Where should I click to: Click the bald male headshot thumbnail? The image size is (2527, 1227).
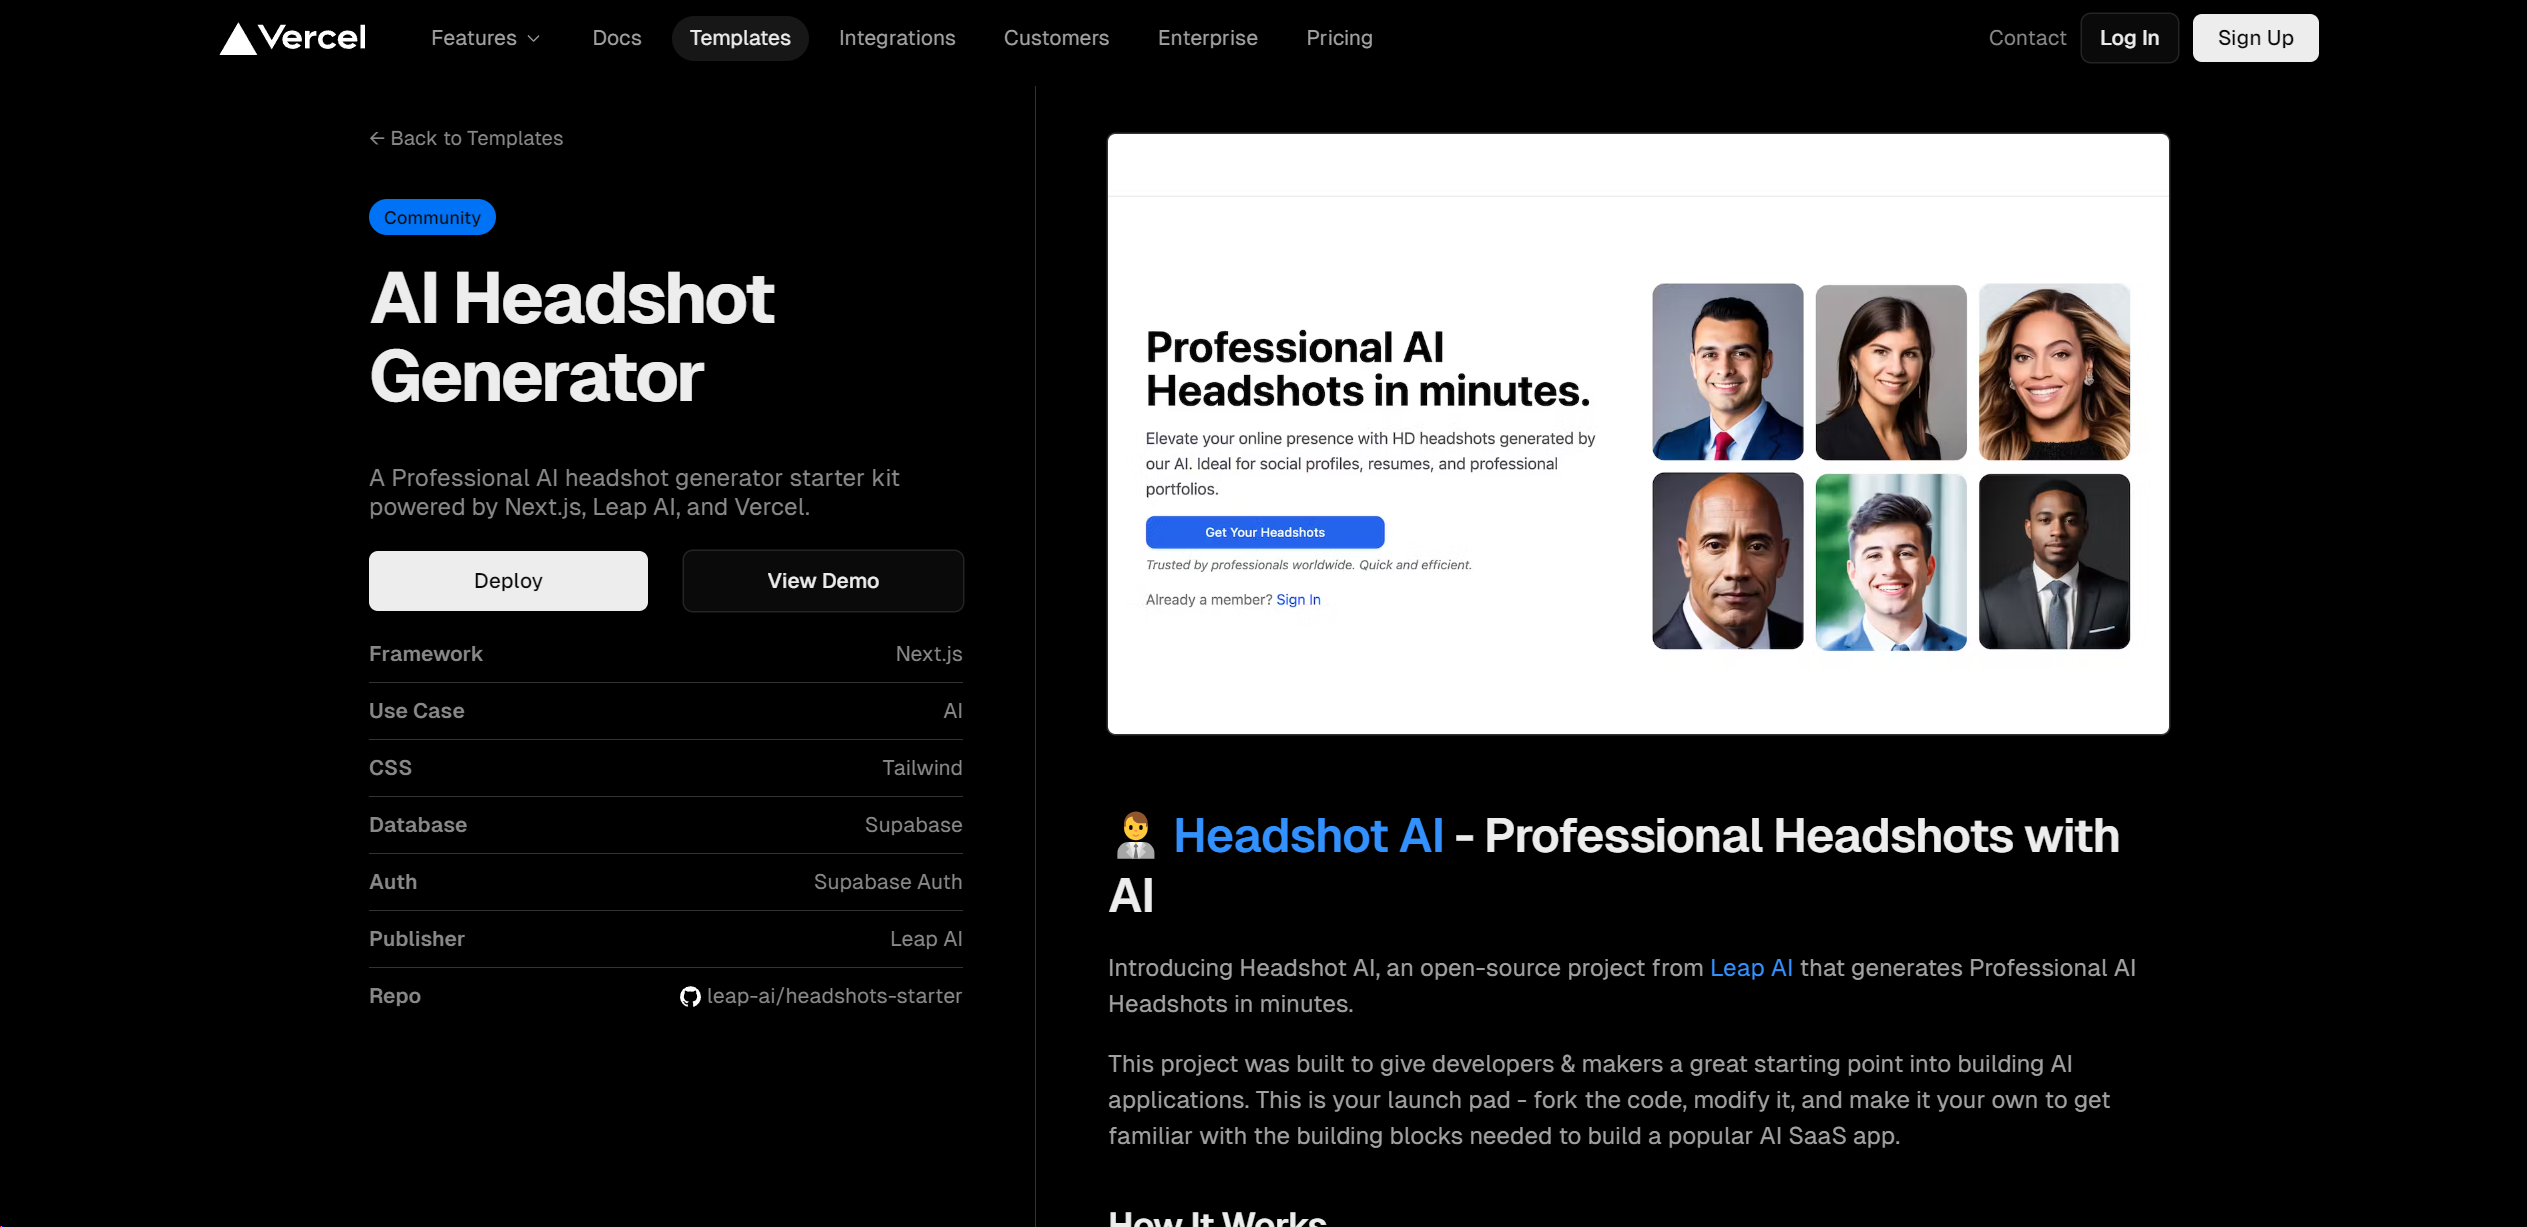1728,561
